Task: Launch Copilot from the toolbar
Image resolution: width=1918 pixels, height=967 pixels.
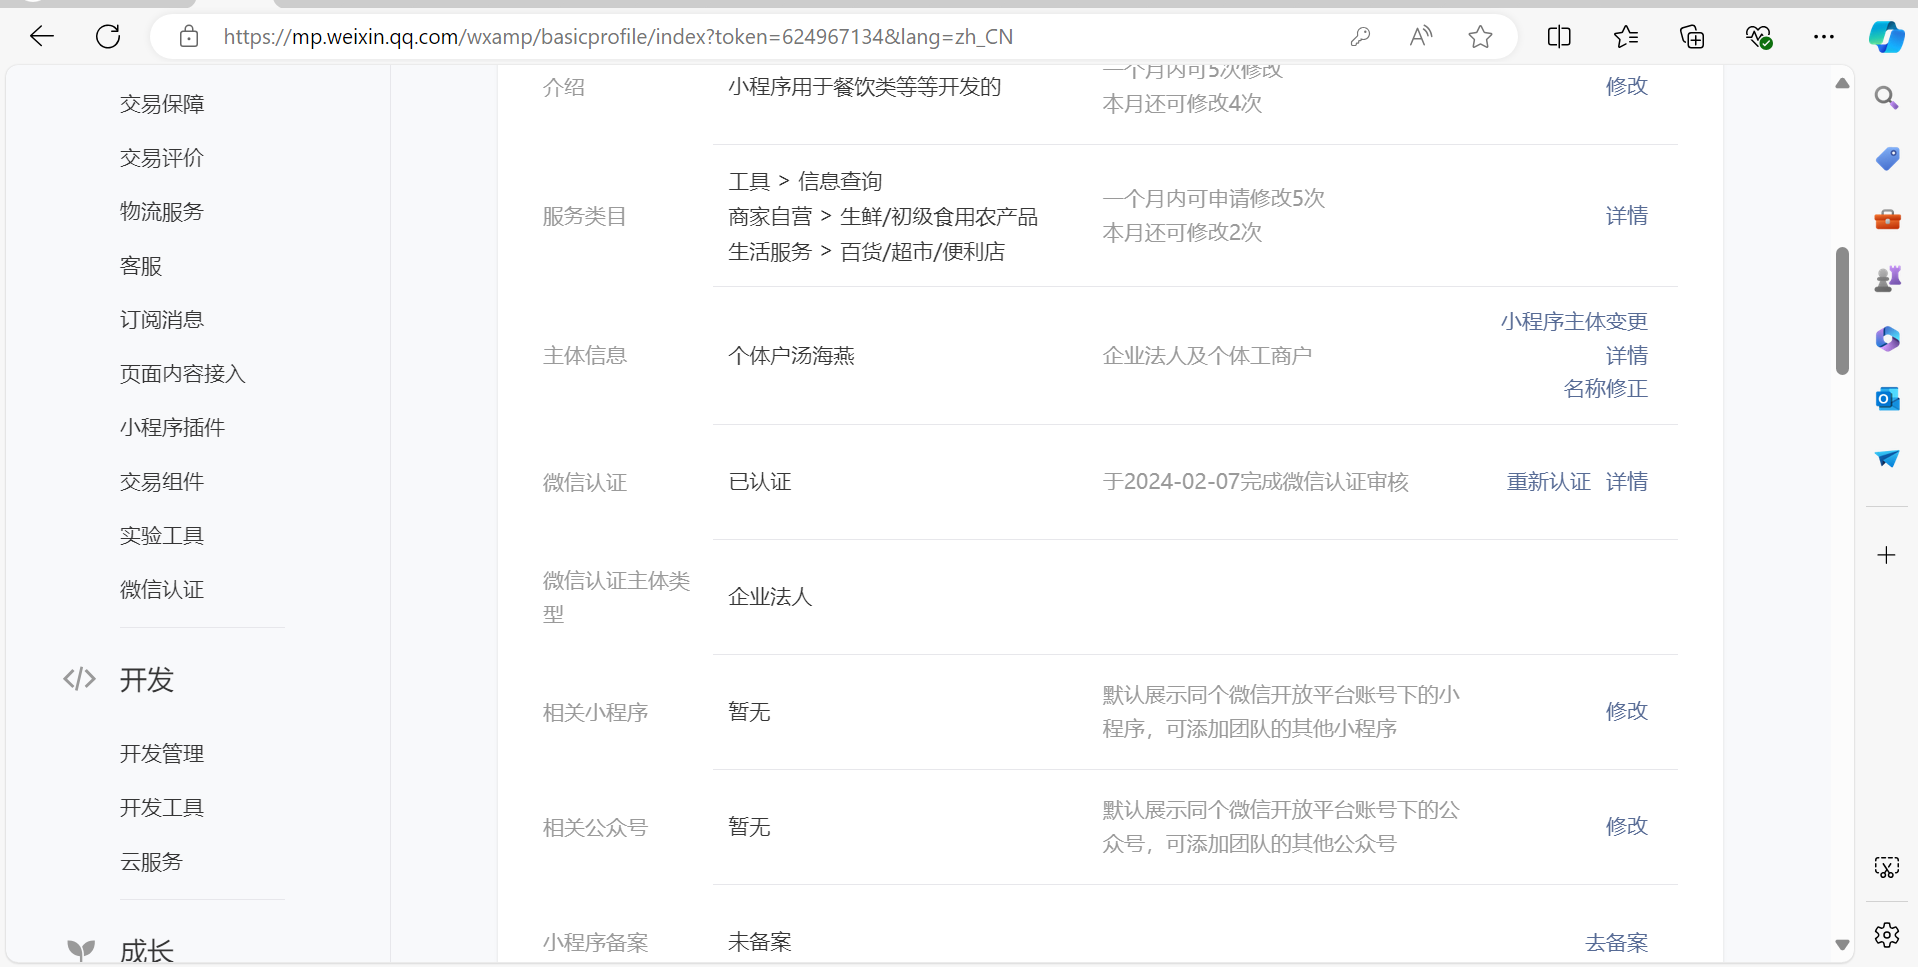Action: pyautogui.click(x=1887, y=37)
